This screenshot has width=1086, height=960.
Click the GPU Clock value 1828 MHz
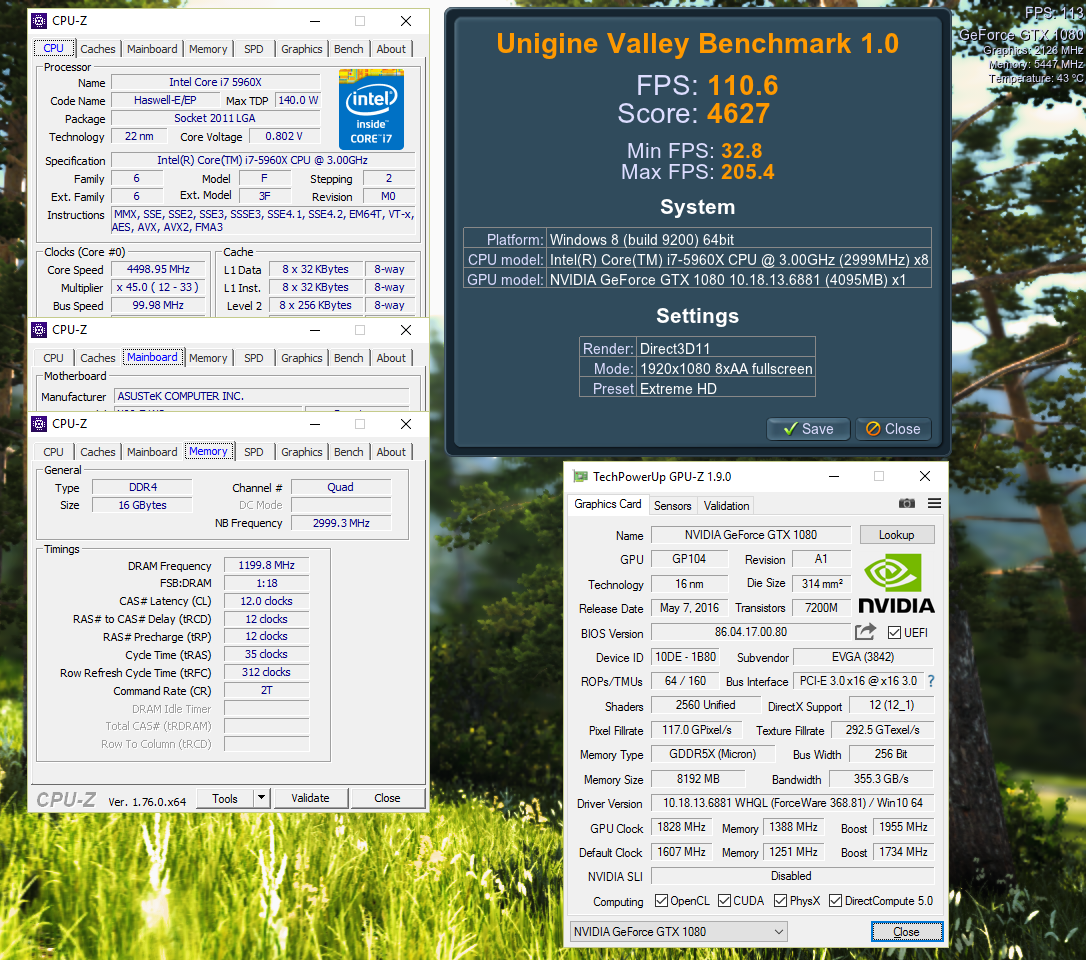click(681, 827)
